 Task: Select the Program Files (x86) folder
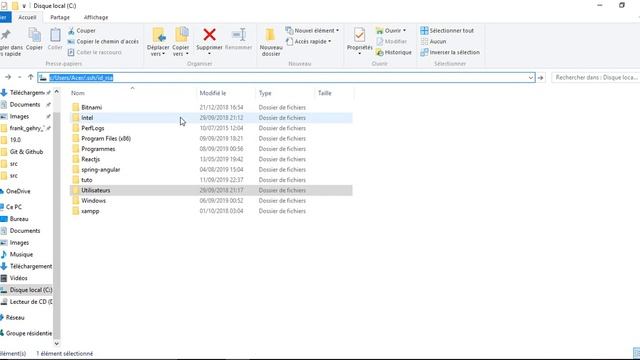[x=211, y=138]
